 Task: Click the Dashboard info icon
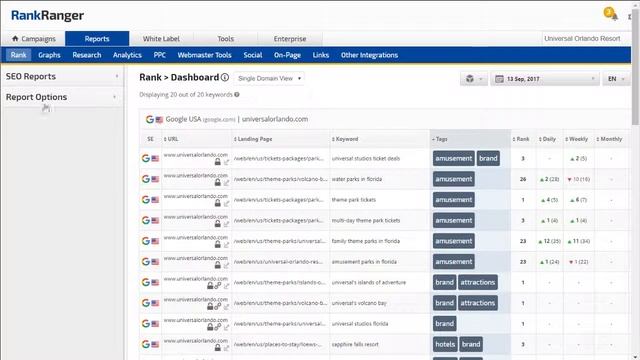pyautogui.click(x=225, y=77)
